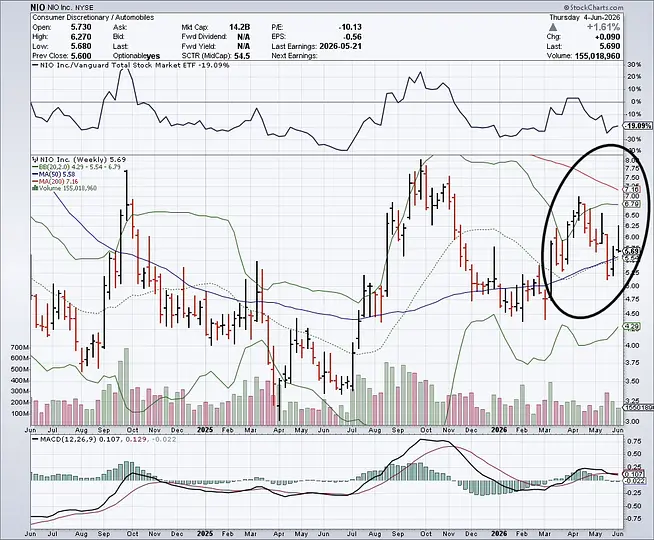Click the +1.61% percent change
Viewport: 654px width, 540px height.
(x=603, y=27)
